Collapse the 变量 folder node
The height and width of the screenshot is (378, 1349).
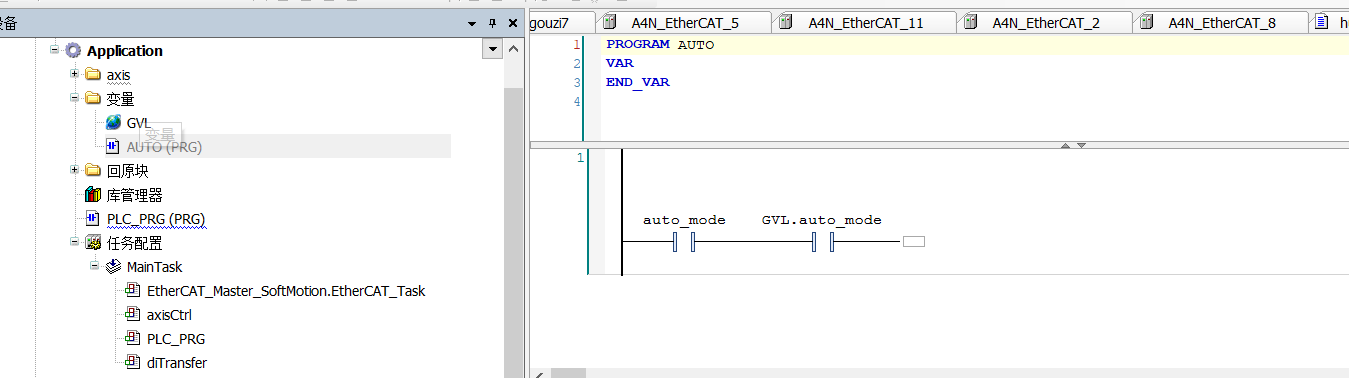(74, 98)
